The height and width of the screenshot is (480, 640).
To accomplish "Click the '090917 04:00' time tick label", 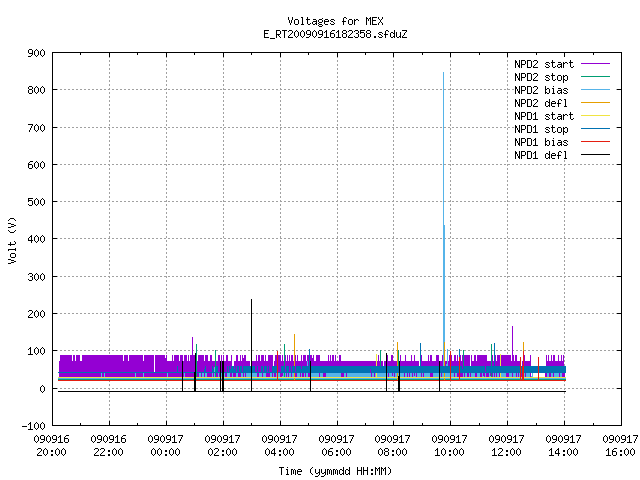I will (279, 446).
